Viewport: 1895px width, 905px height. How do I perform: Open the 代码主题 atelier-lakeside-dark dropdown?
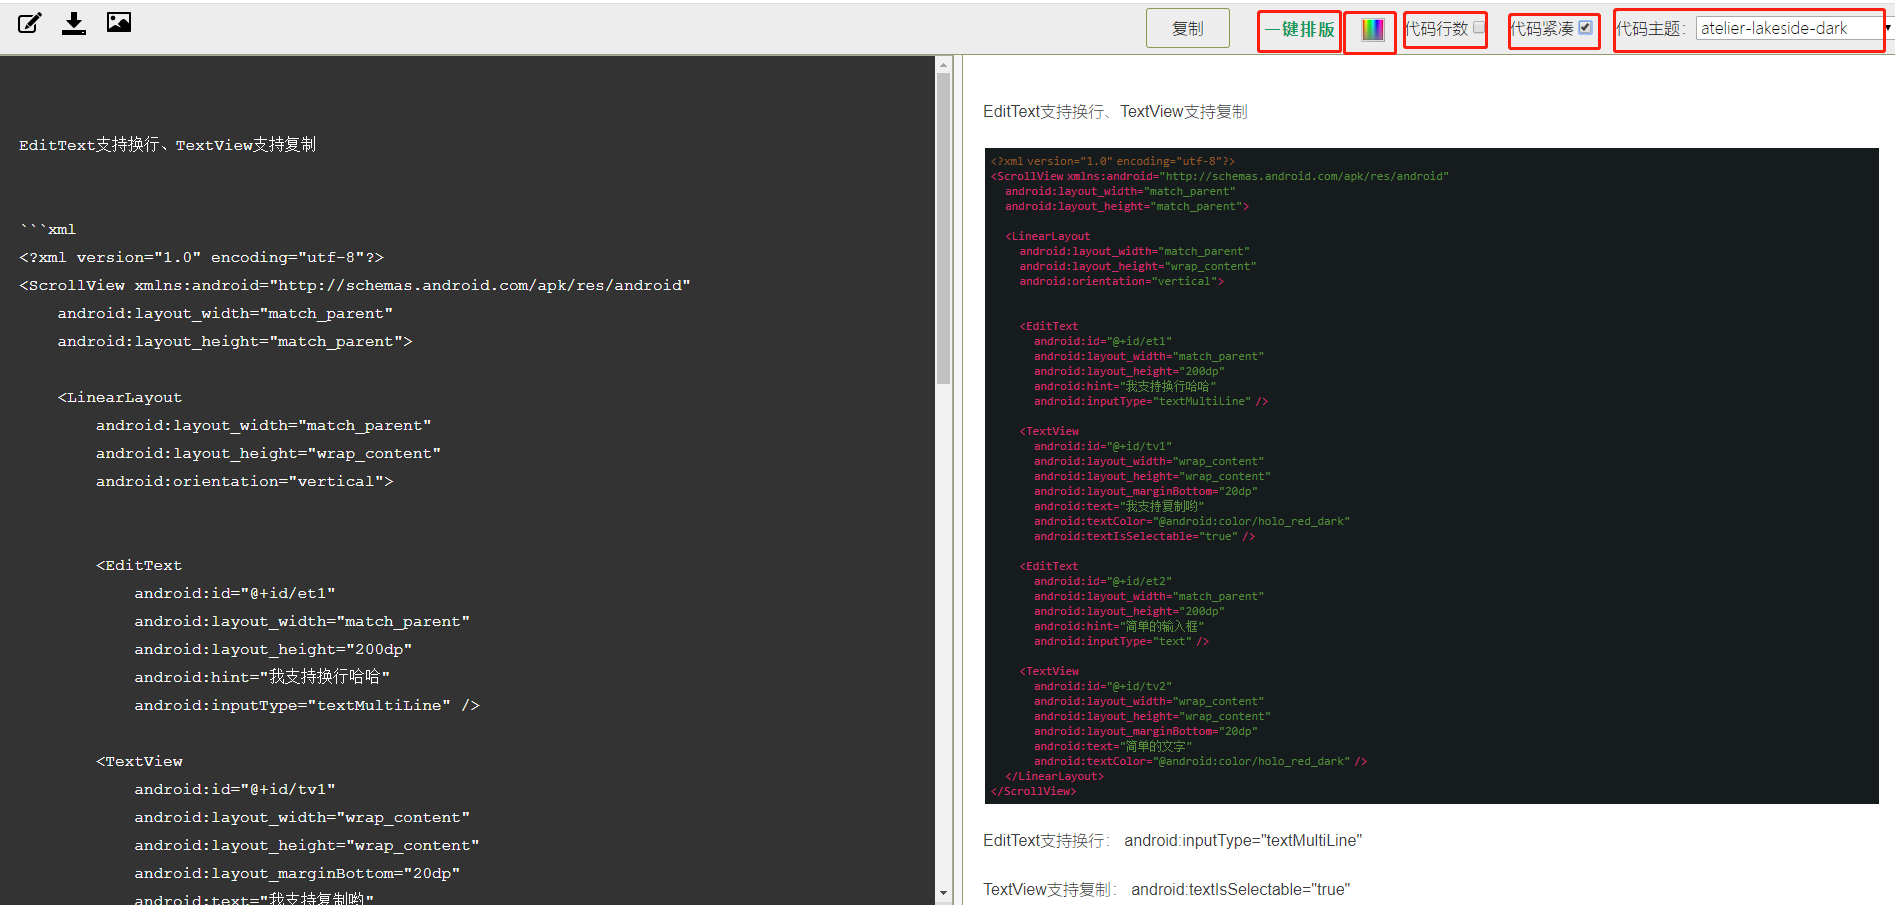pos(1790,29)
